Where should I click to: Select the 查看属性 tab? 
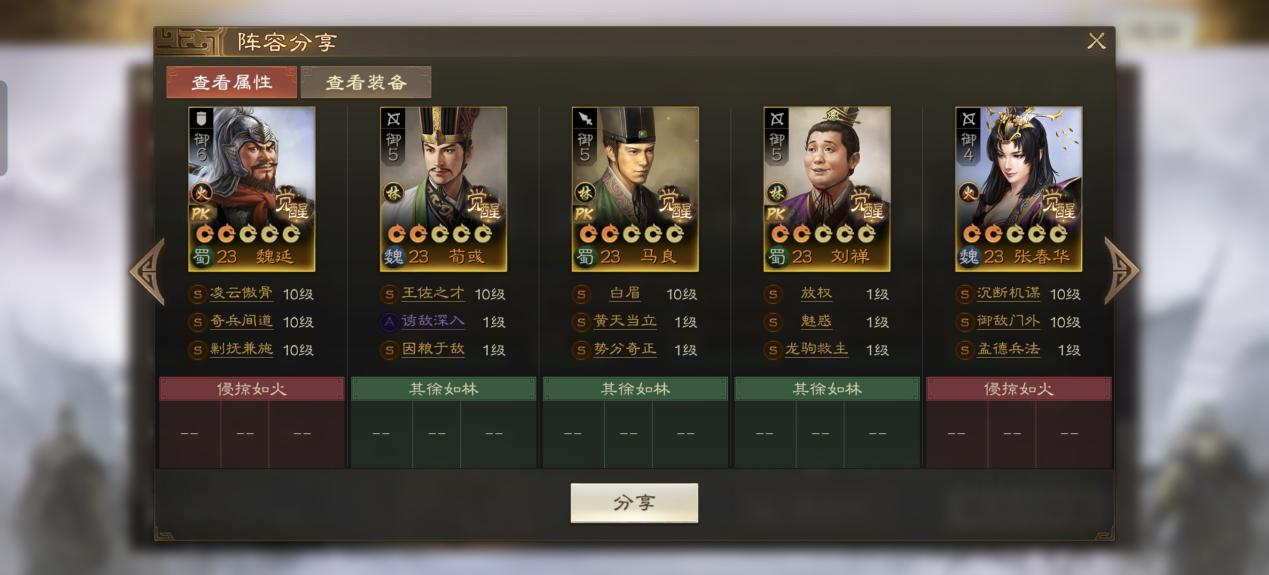(232, 82)
